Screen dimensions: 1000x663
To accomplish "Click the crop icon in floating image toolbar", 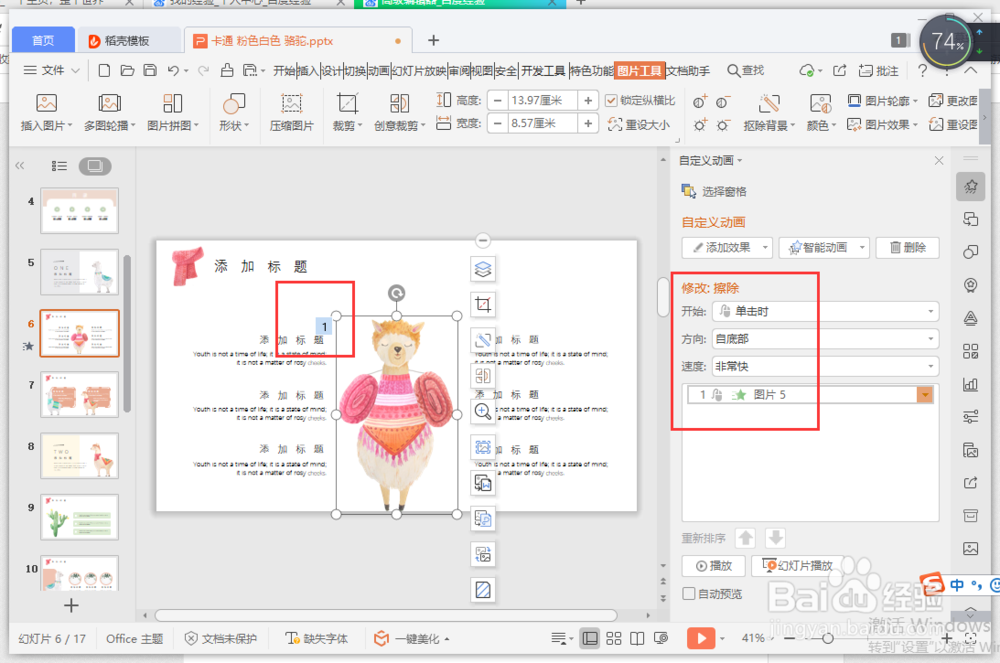I will (483, 305).
